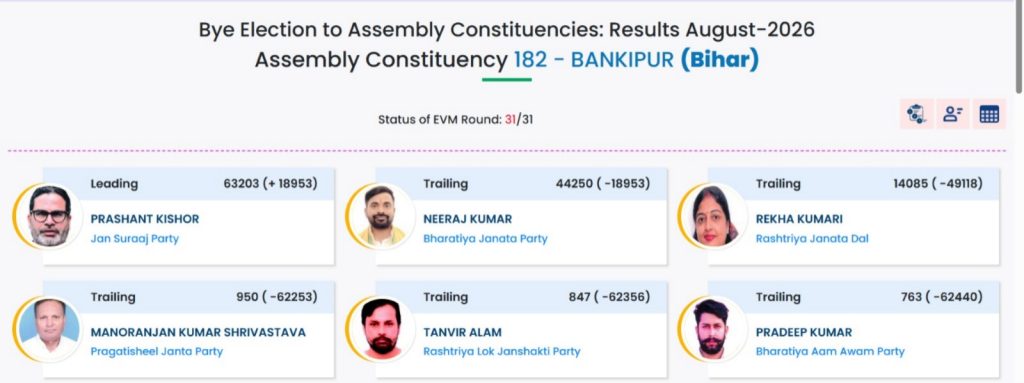This screenshot has height=383, width=1024.
Task: Click the Jan Suraaj Party label
Action: tap(135, 239)
